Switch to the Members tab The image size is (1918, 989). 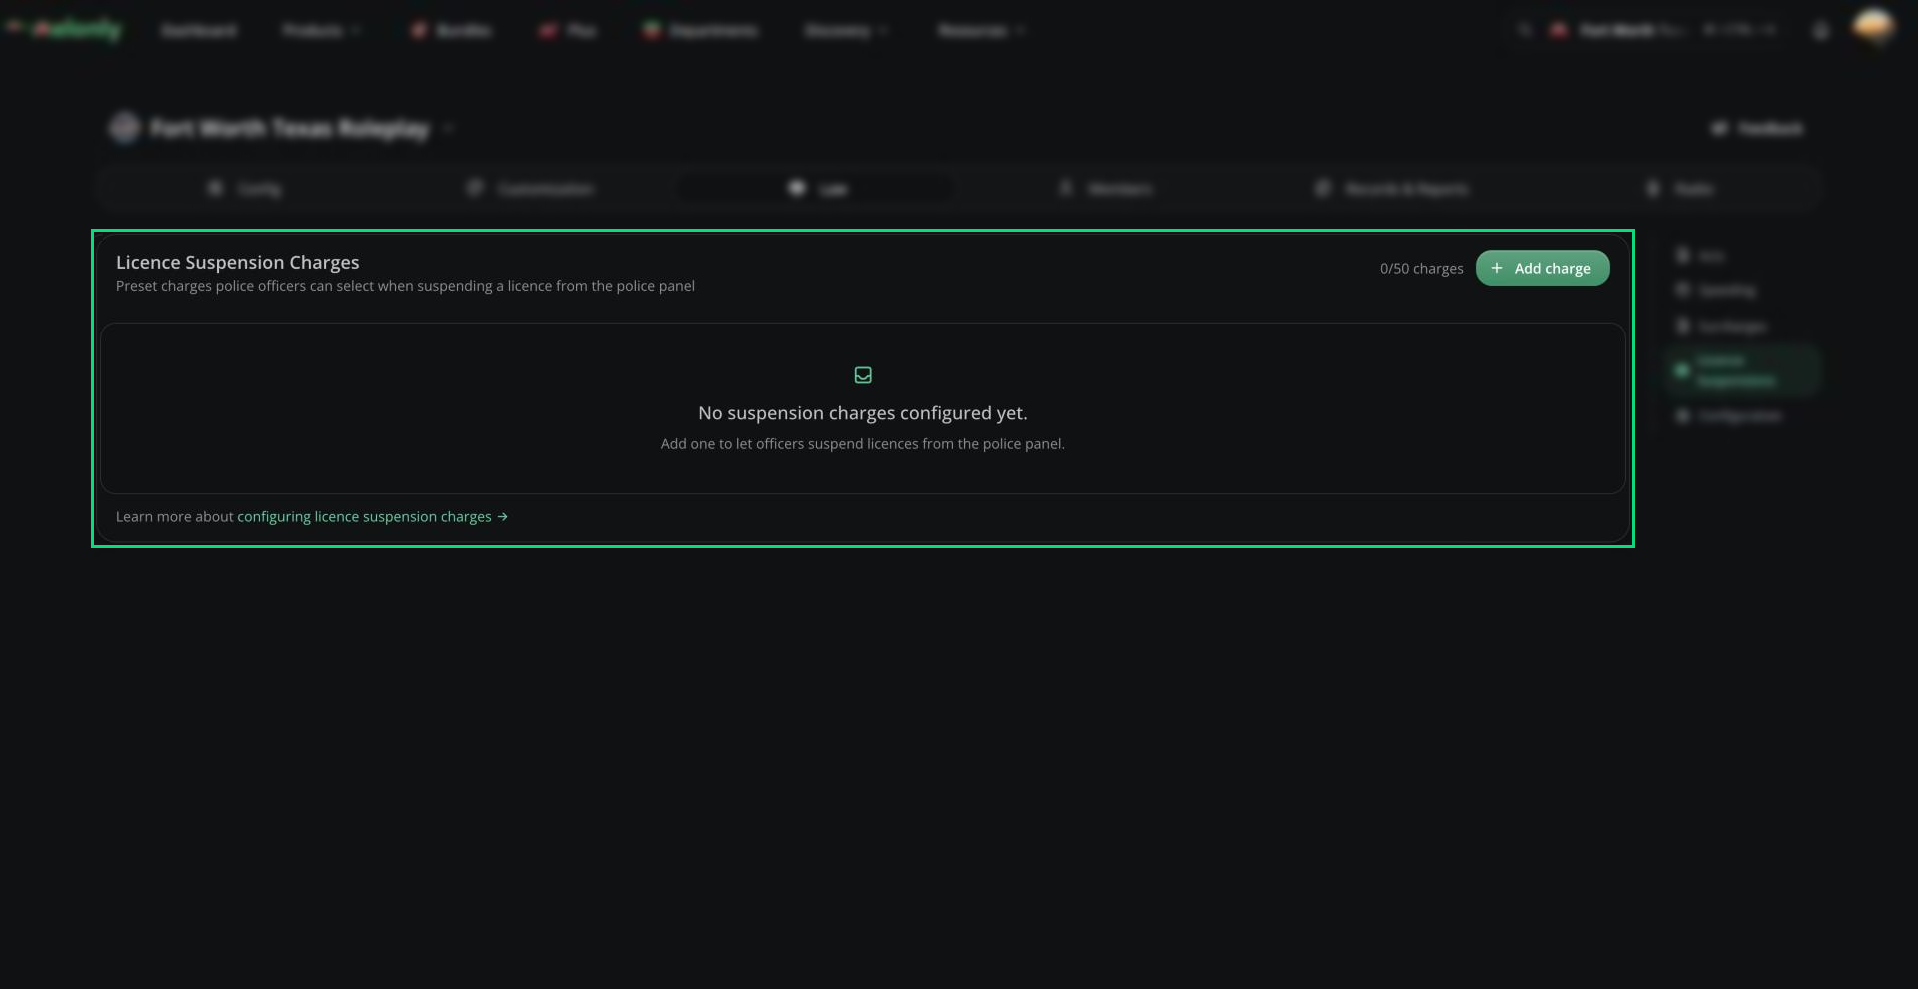click(1107, 189)
